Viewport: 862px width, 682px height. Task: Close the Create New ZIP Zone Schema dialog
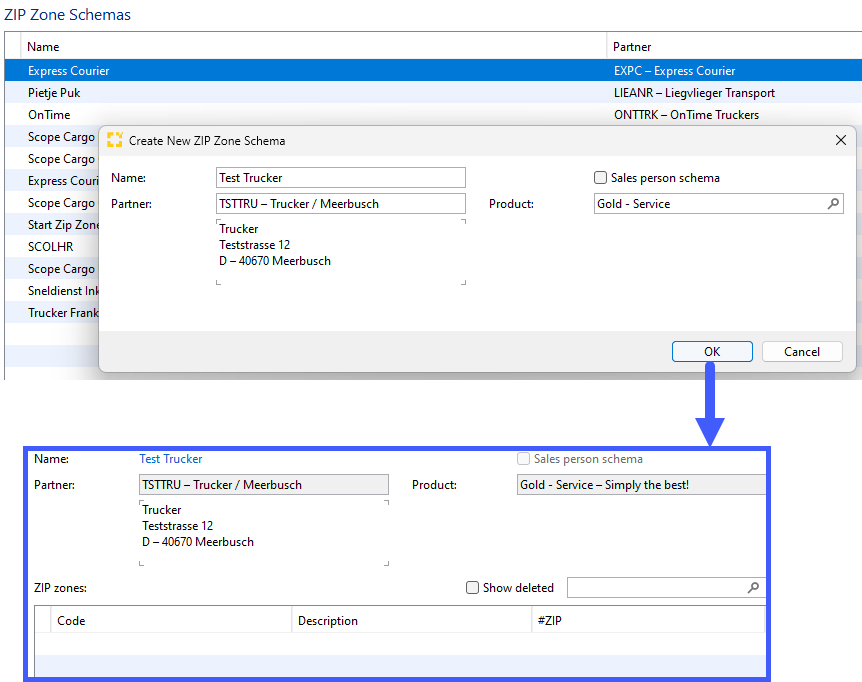click(841, 140)
